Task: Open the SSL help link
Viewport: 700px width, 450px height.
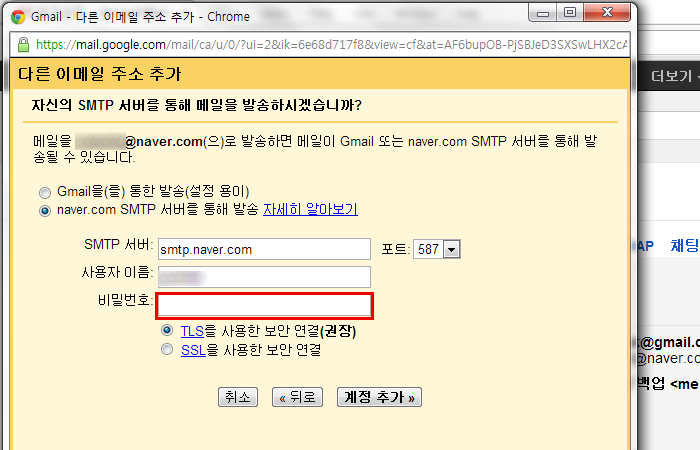Action: pyautogui.click(x=193, y=350)
